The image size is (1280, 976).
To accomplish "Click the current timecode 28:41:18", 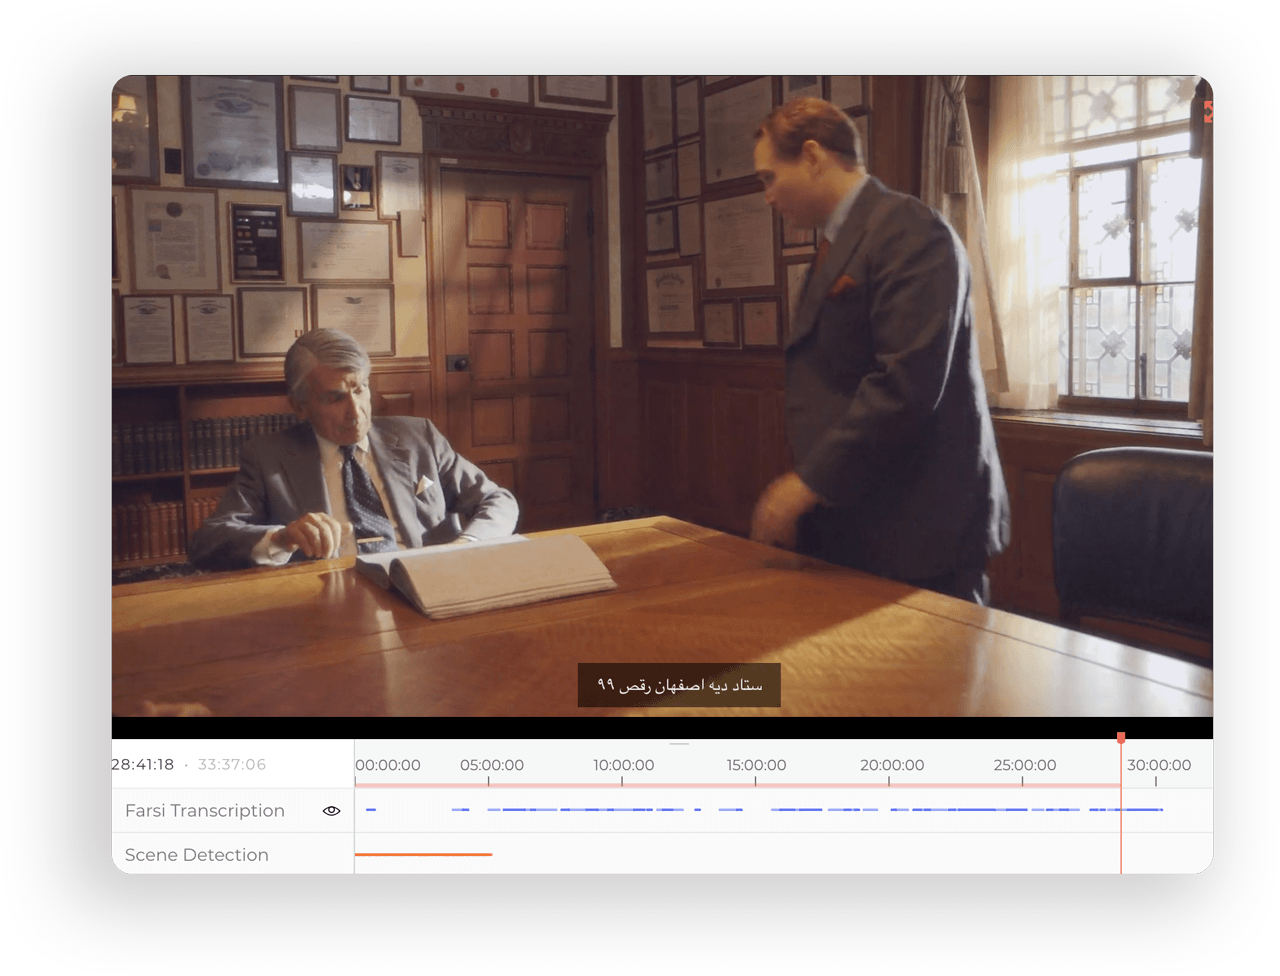I will click(x=142, y=765).
